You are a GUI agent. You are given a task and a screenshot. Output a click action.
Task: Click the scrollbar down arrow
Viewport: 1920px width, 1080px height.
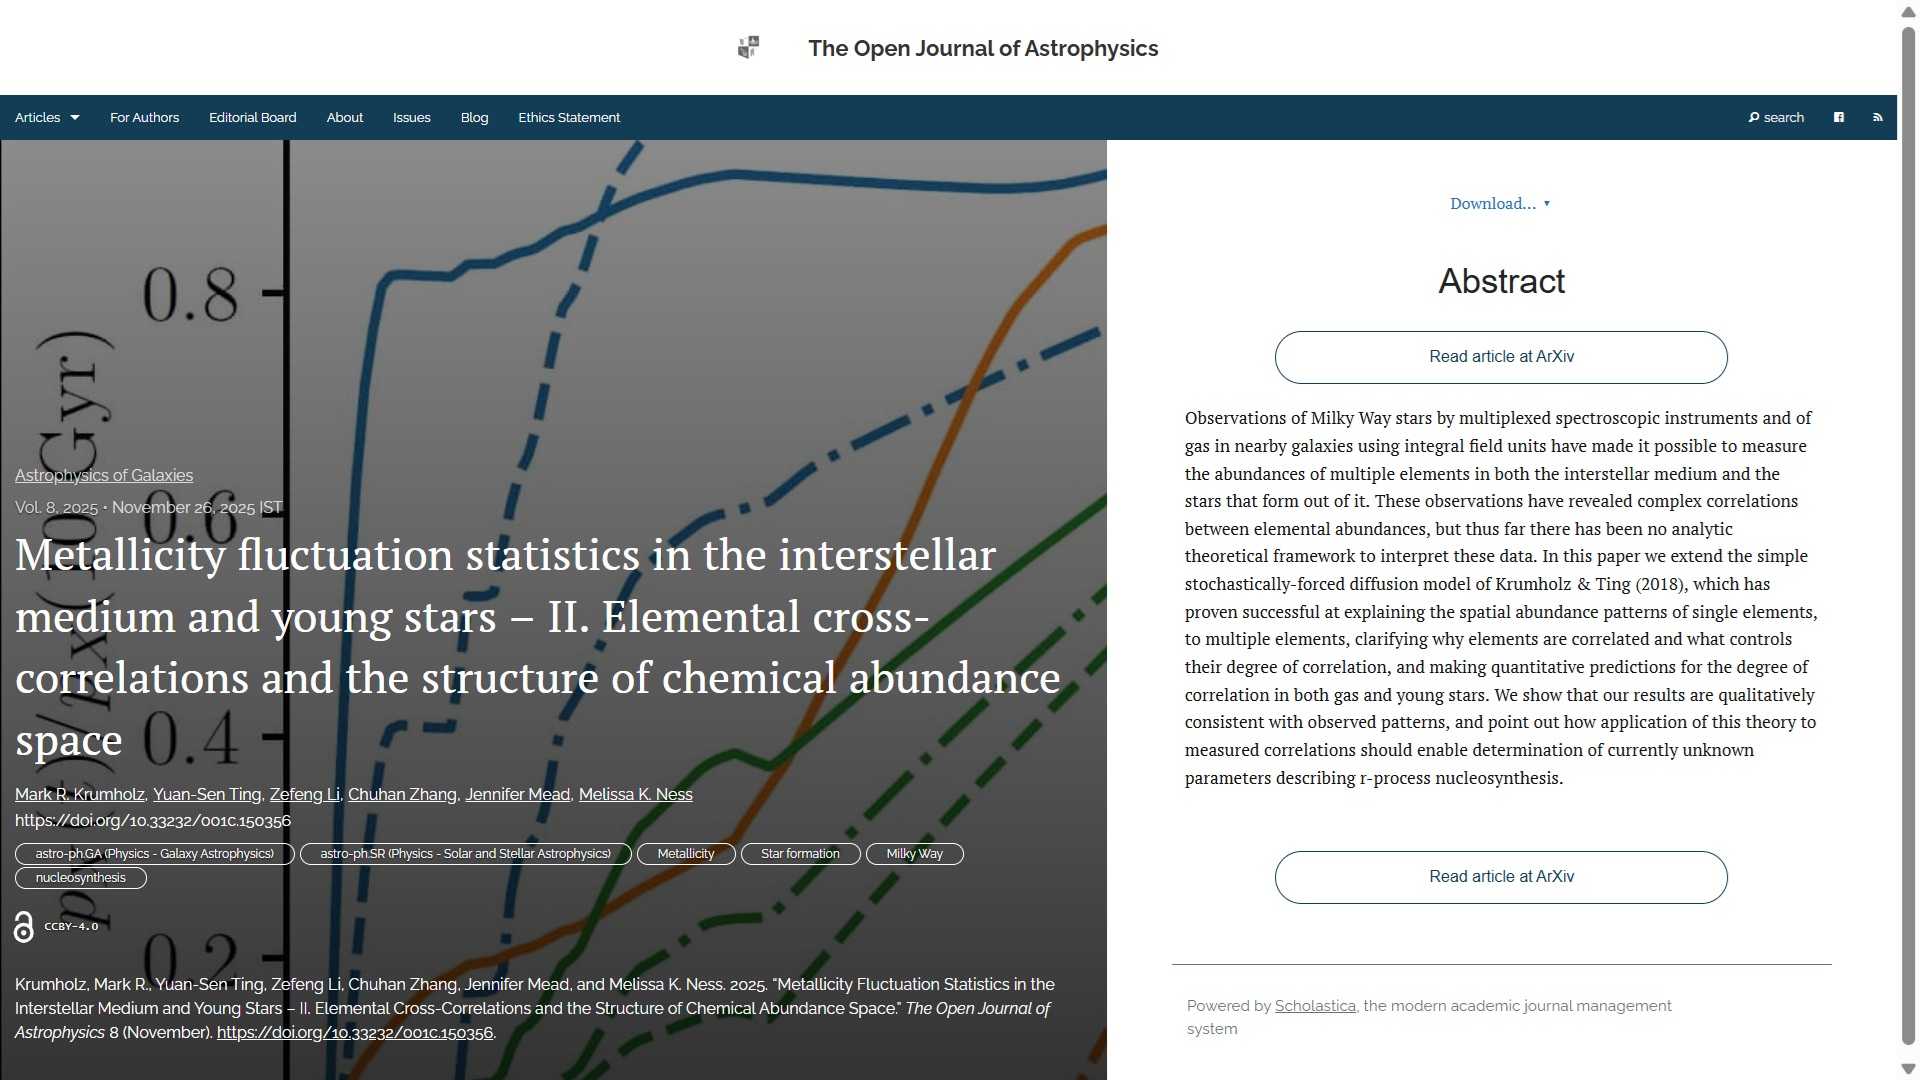[1908, 1069]
